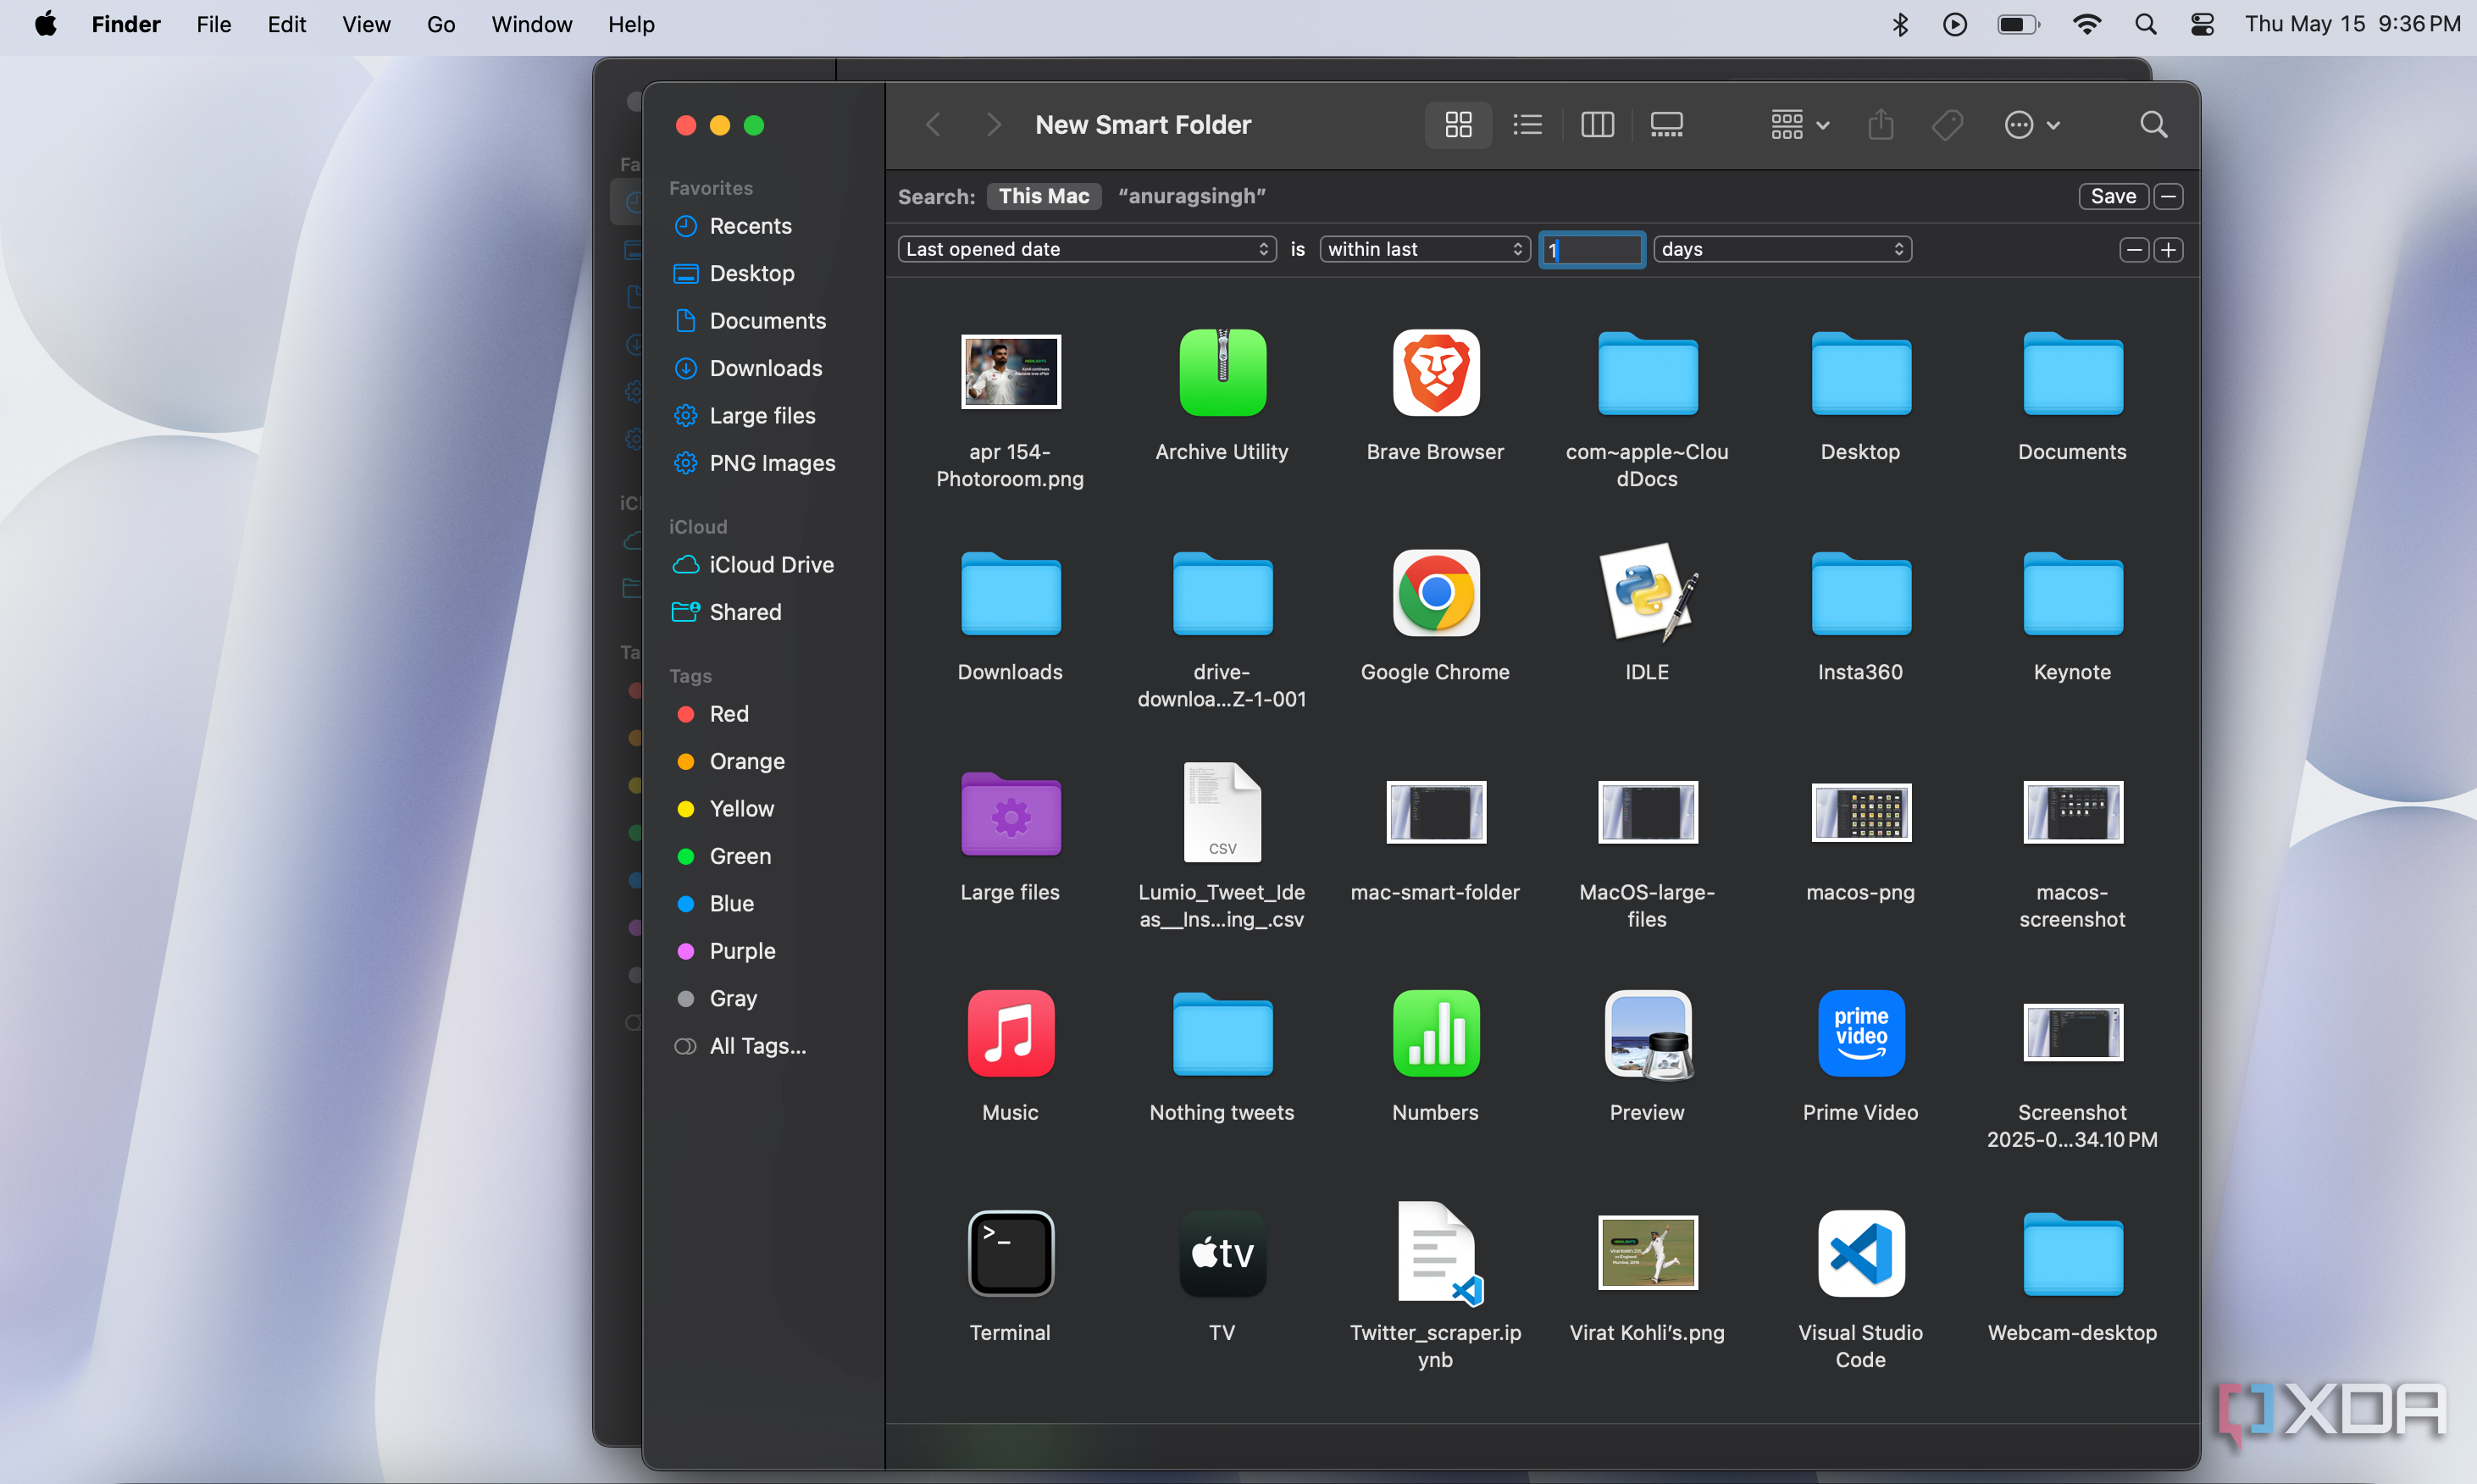Switch to list view in toolbar
Viewport: 2477px width, 1484px height.
1527,124
